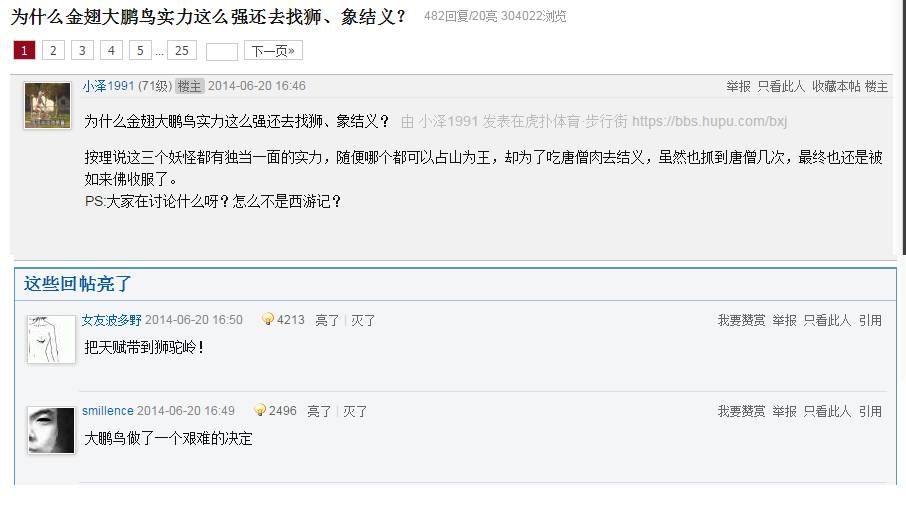This screenshot has width=906, height=510.
Task: Click the 下一页 next page button
Action: pos(273,51)
